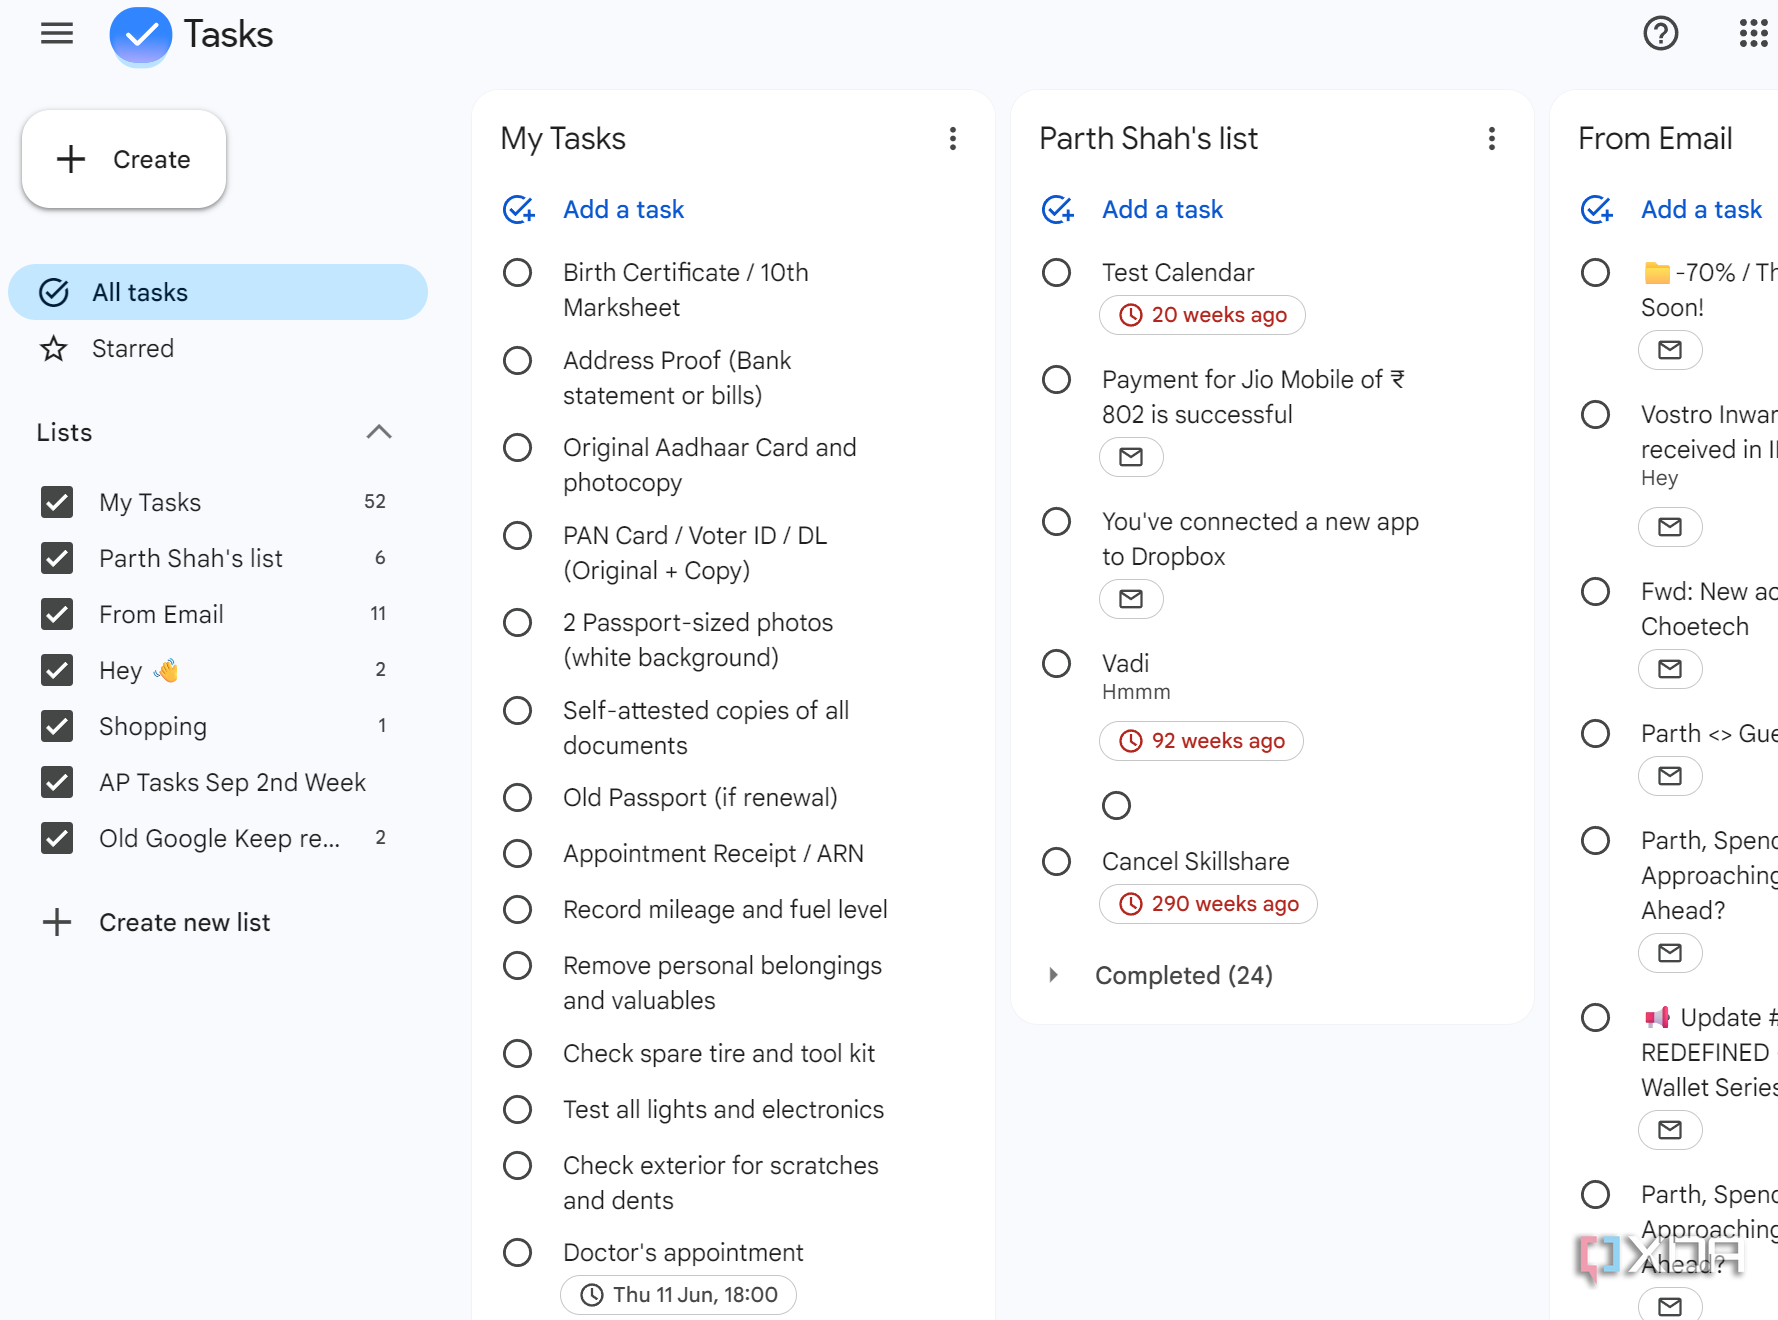Select the All tasks view
This screenshot has height=1320, width=1778.
(218, 292)
